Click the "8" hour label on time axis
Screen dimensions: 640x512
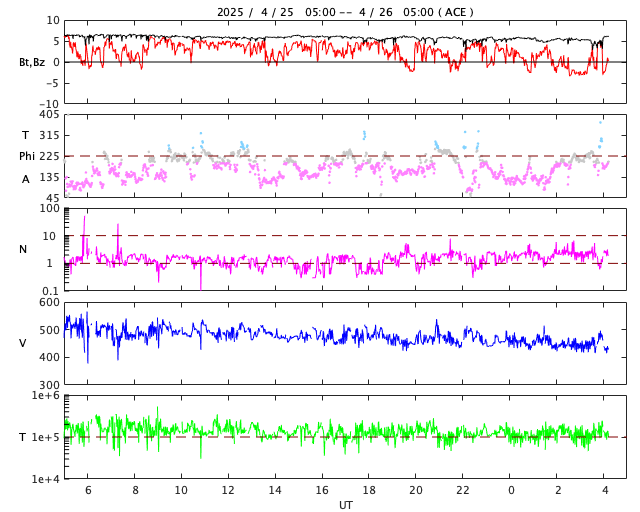coord(135,490)
